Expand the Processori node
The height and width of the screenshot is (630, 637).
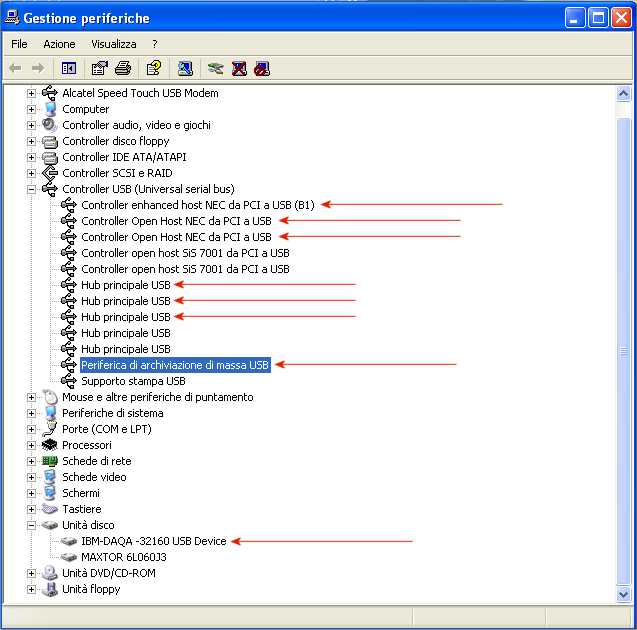(x=31, y=445)
